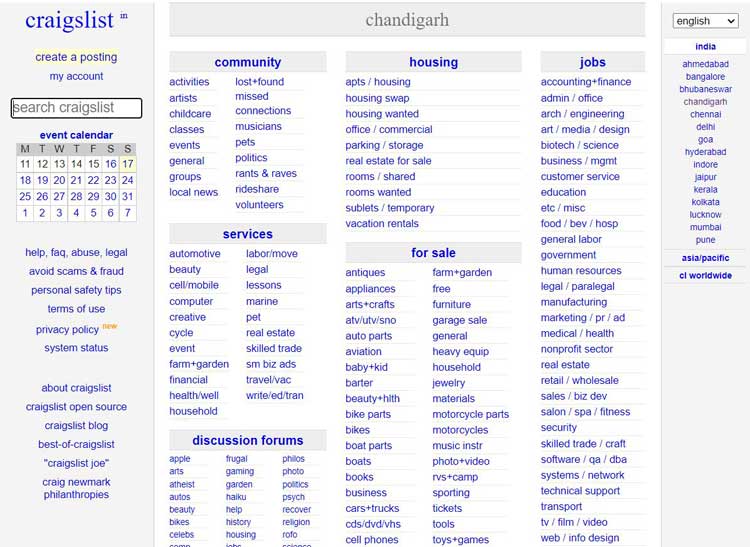Open garage sale listings
The image size is (750, 547).
tap(459, 320)
